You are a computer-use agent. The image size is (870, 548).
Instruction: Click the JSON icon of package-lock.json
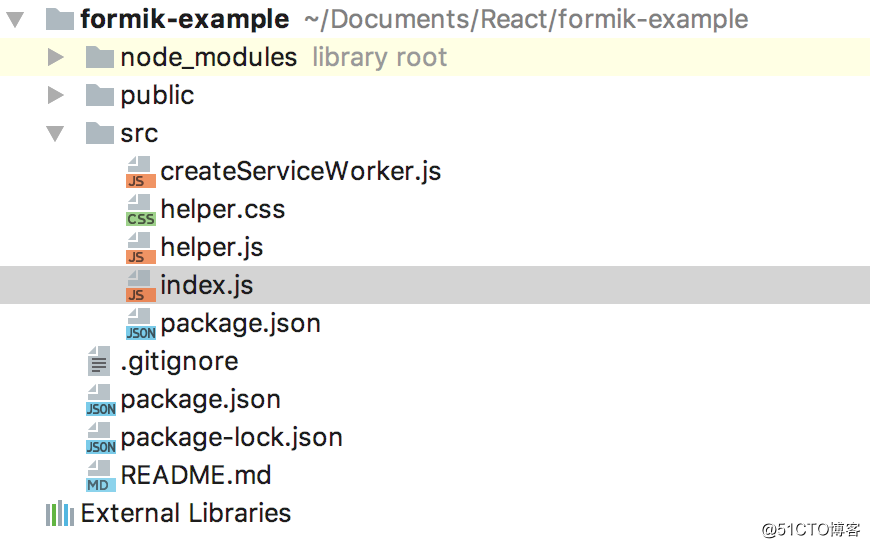pyautogui.click(x=100, y=438)
